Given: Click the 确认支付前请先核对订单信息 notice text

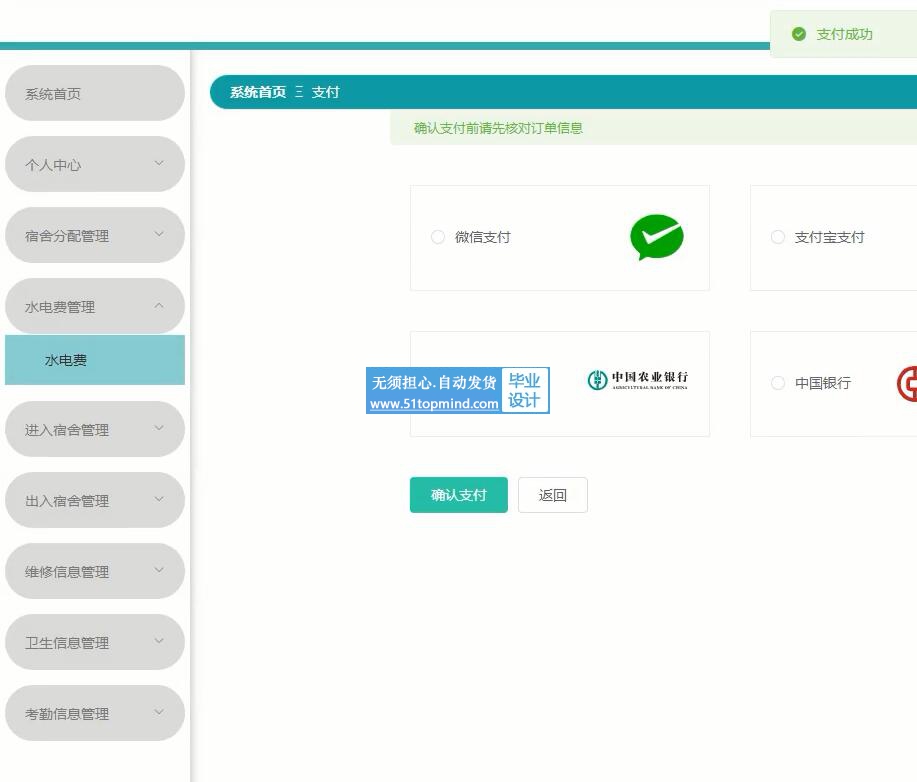Looking at the screenshot, I should pos(498,128).
